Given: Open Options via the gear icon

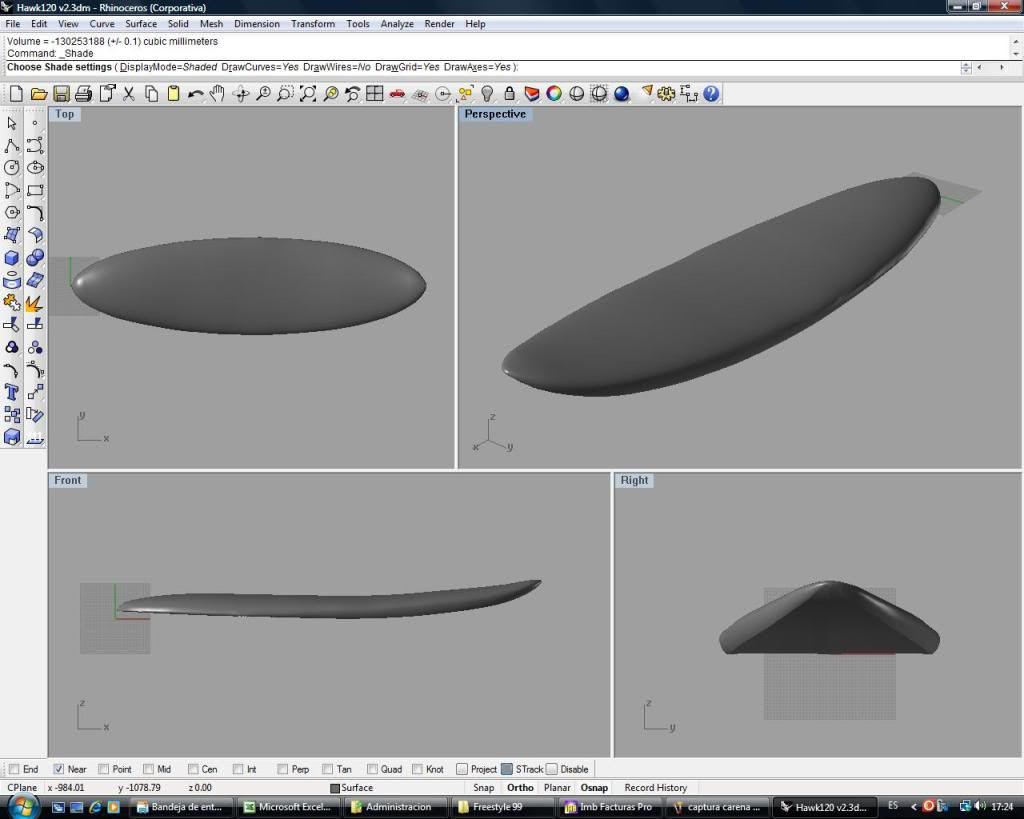Looking at the screenshot, I should 666,94.
